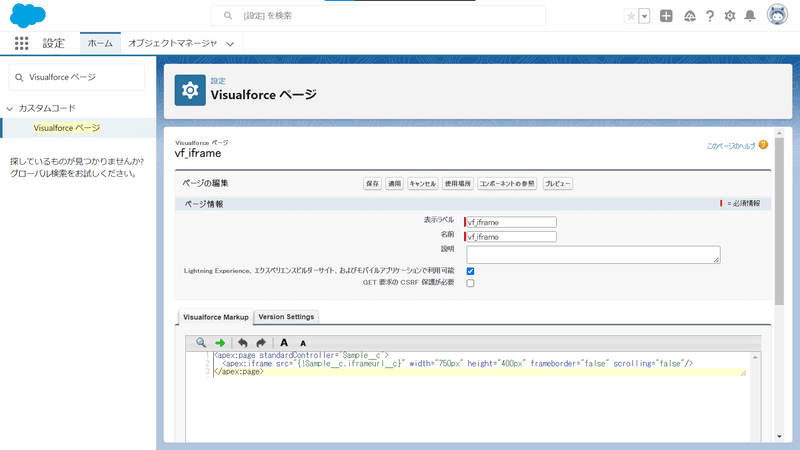Select the ホーム tab
Image resolution: width=800 pixels, height=450 pixels.
[x=100, y=43]
